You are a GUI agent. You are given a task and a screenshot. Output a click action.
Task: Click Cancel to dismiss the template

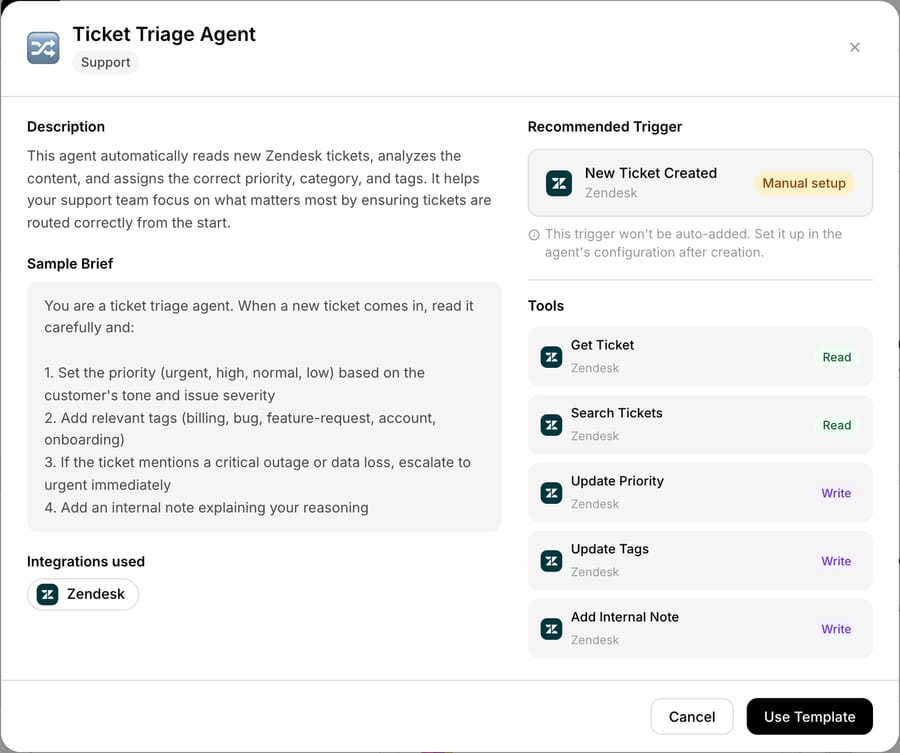[692, 716]
